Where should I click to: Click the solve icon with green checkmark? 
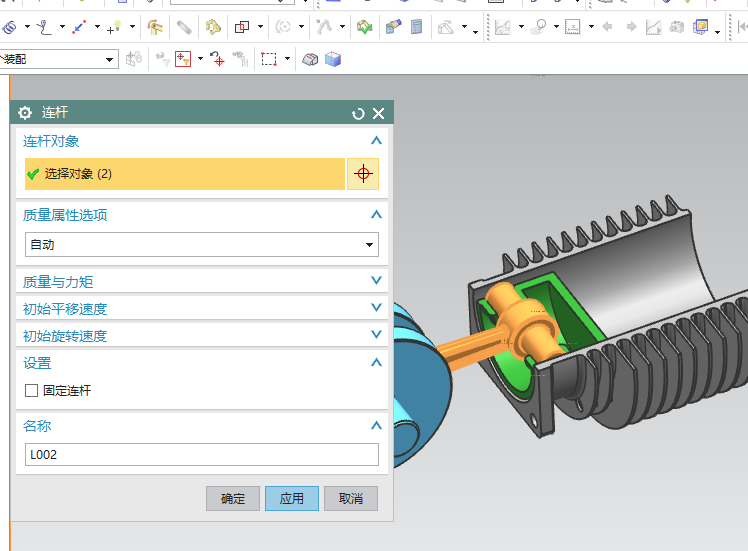click(x=364, y=27)
